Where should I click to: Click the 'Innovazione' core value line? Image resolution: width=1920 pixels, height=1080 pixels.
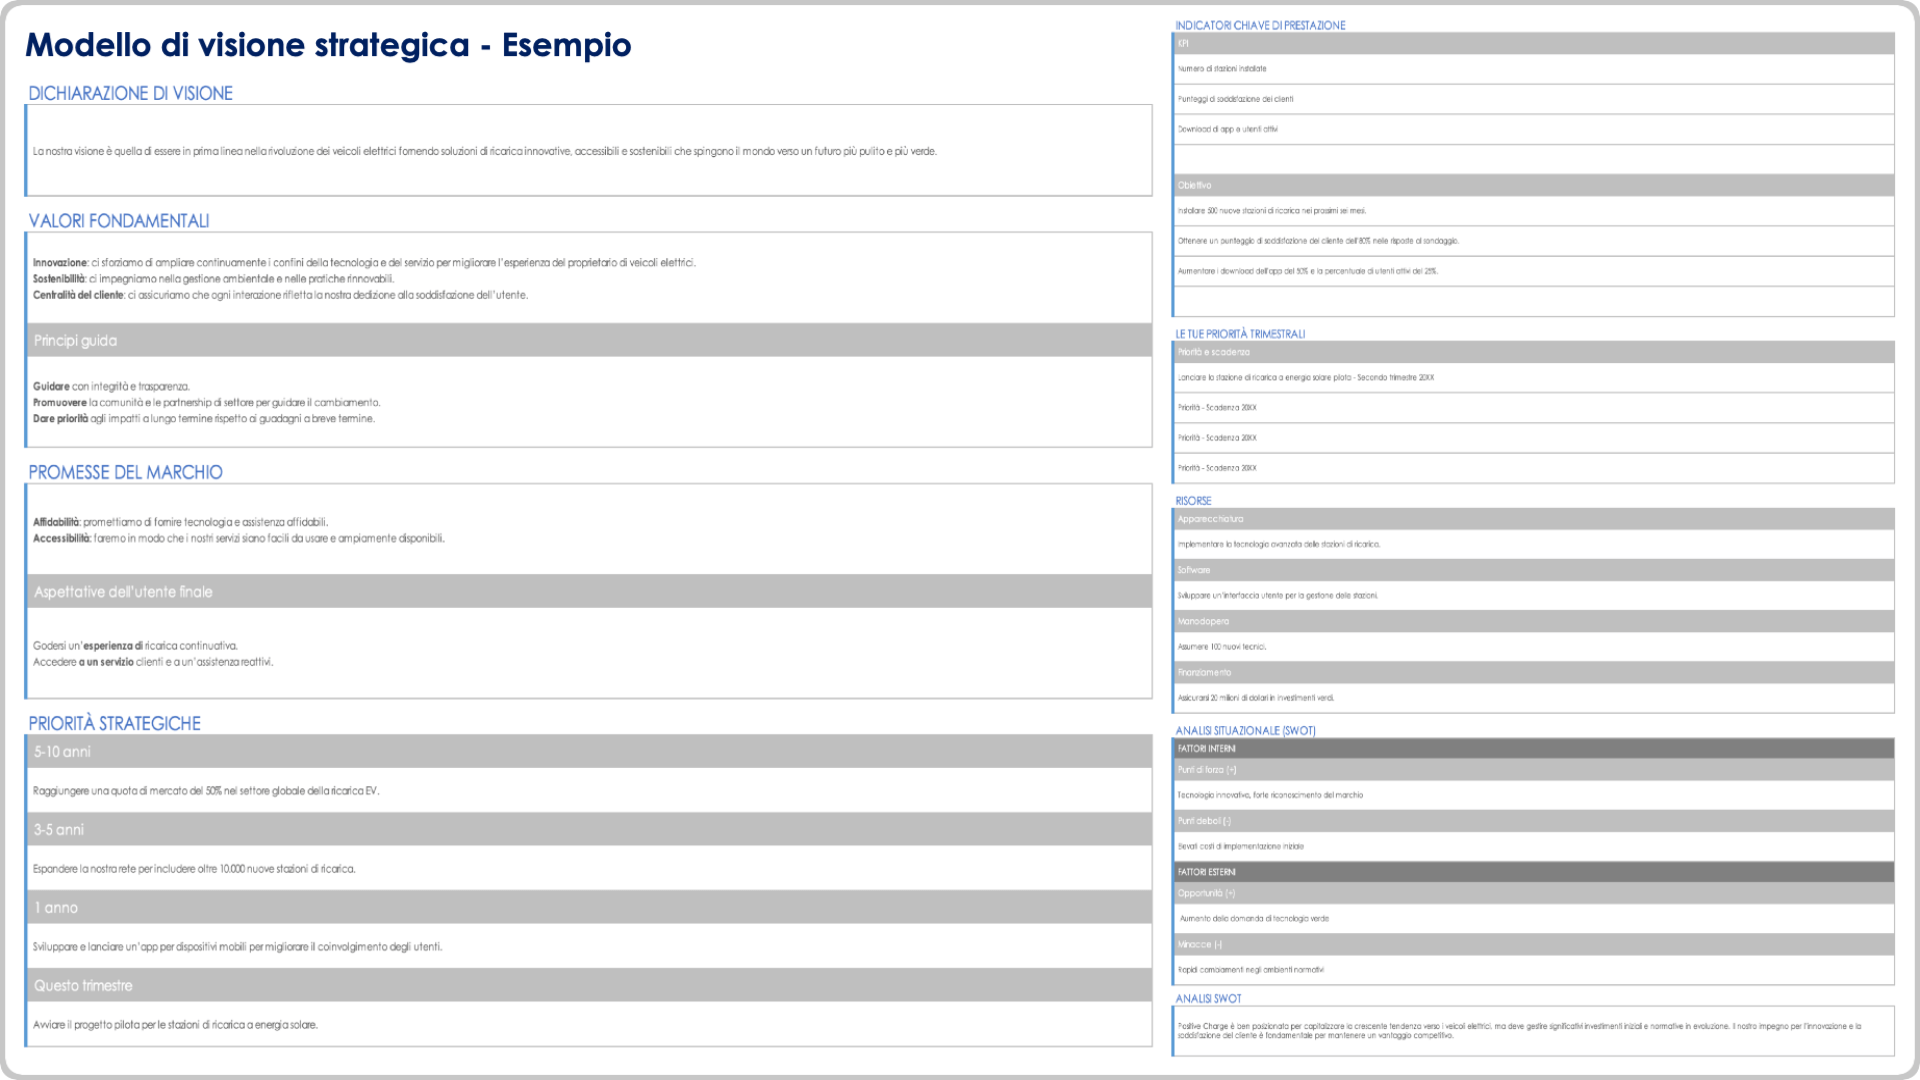pos(364,263)
